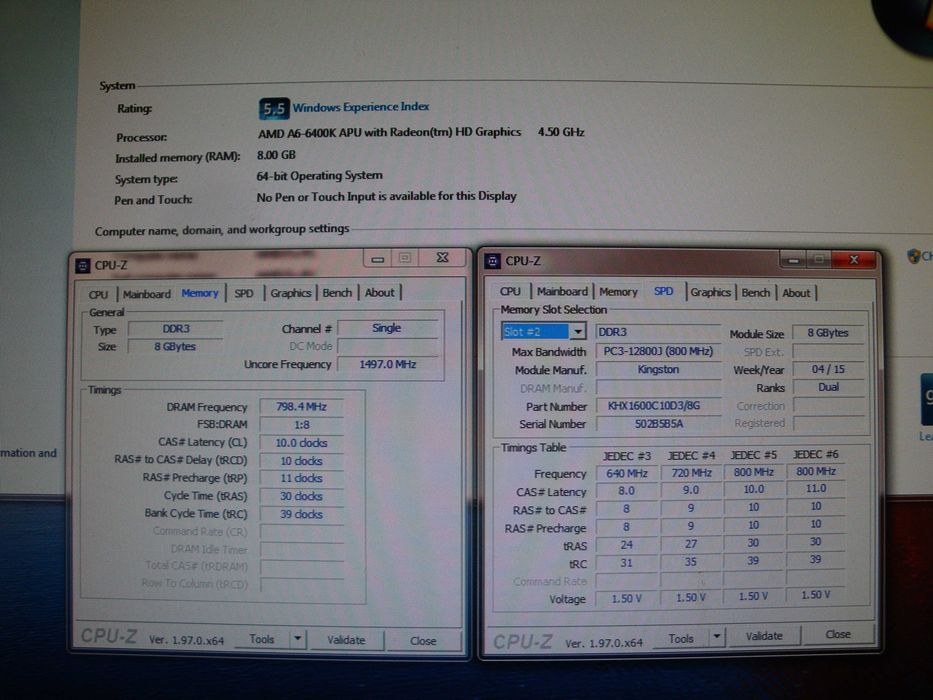Open About tab in left CPU-Z window
This screenshot has height=700, width=933.
[380, 292]
